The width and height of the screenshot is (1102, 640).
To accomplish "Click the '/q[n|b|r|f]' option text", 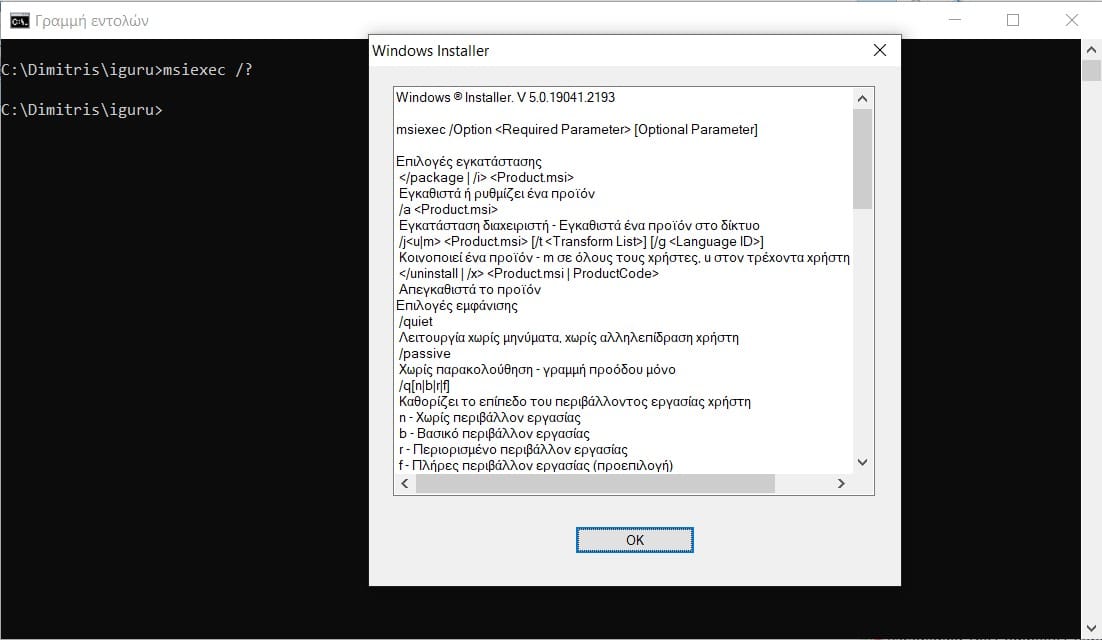I will 424,386.
